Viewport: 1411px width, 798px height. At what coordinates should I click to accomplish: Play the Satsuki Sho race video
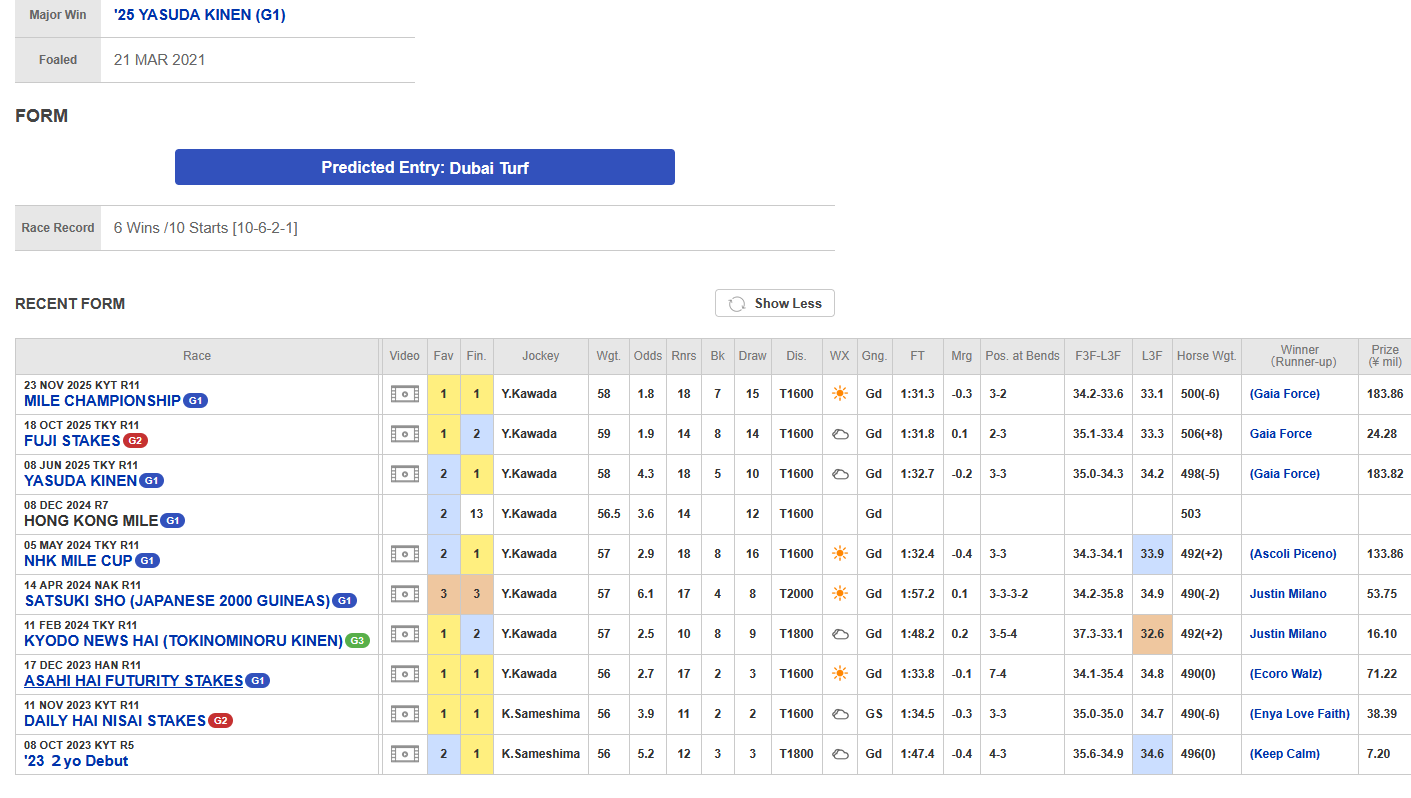tap(404, 594)
